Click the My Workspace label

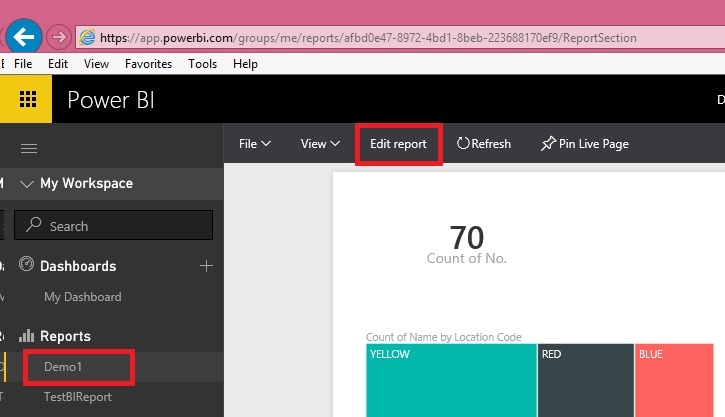(x=86, y=183)
